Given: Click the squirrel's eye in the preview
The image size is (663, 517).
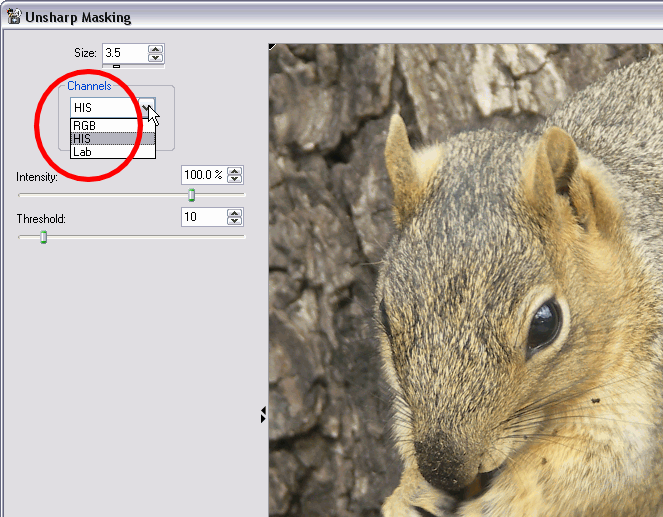Looking at the screenshot, I should 543,325.
